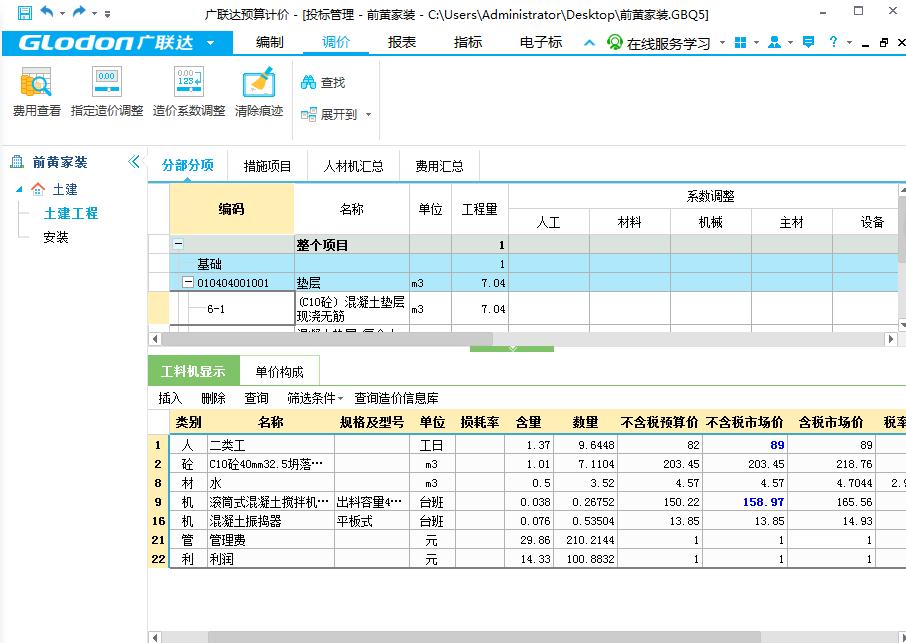Viewport: 906px width, 643px height.
Task: Select the 土建工程 tree item
Action: (x=71, y=213)
